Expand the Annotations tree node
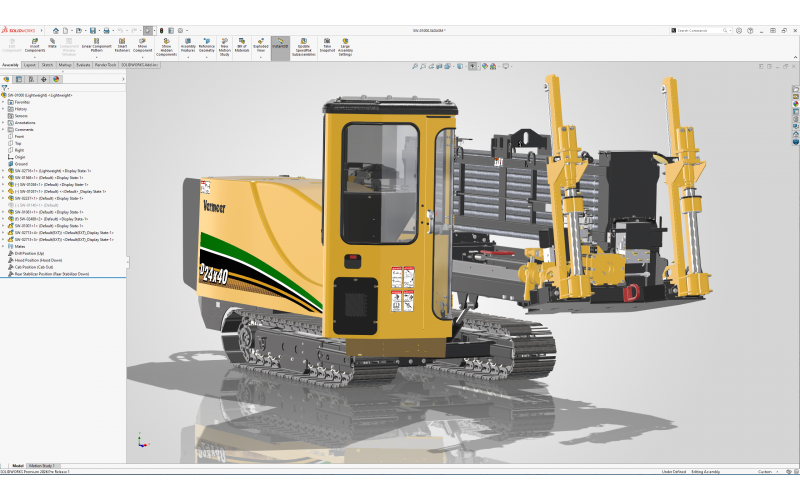 (3, 122)
